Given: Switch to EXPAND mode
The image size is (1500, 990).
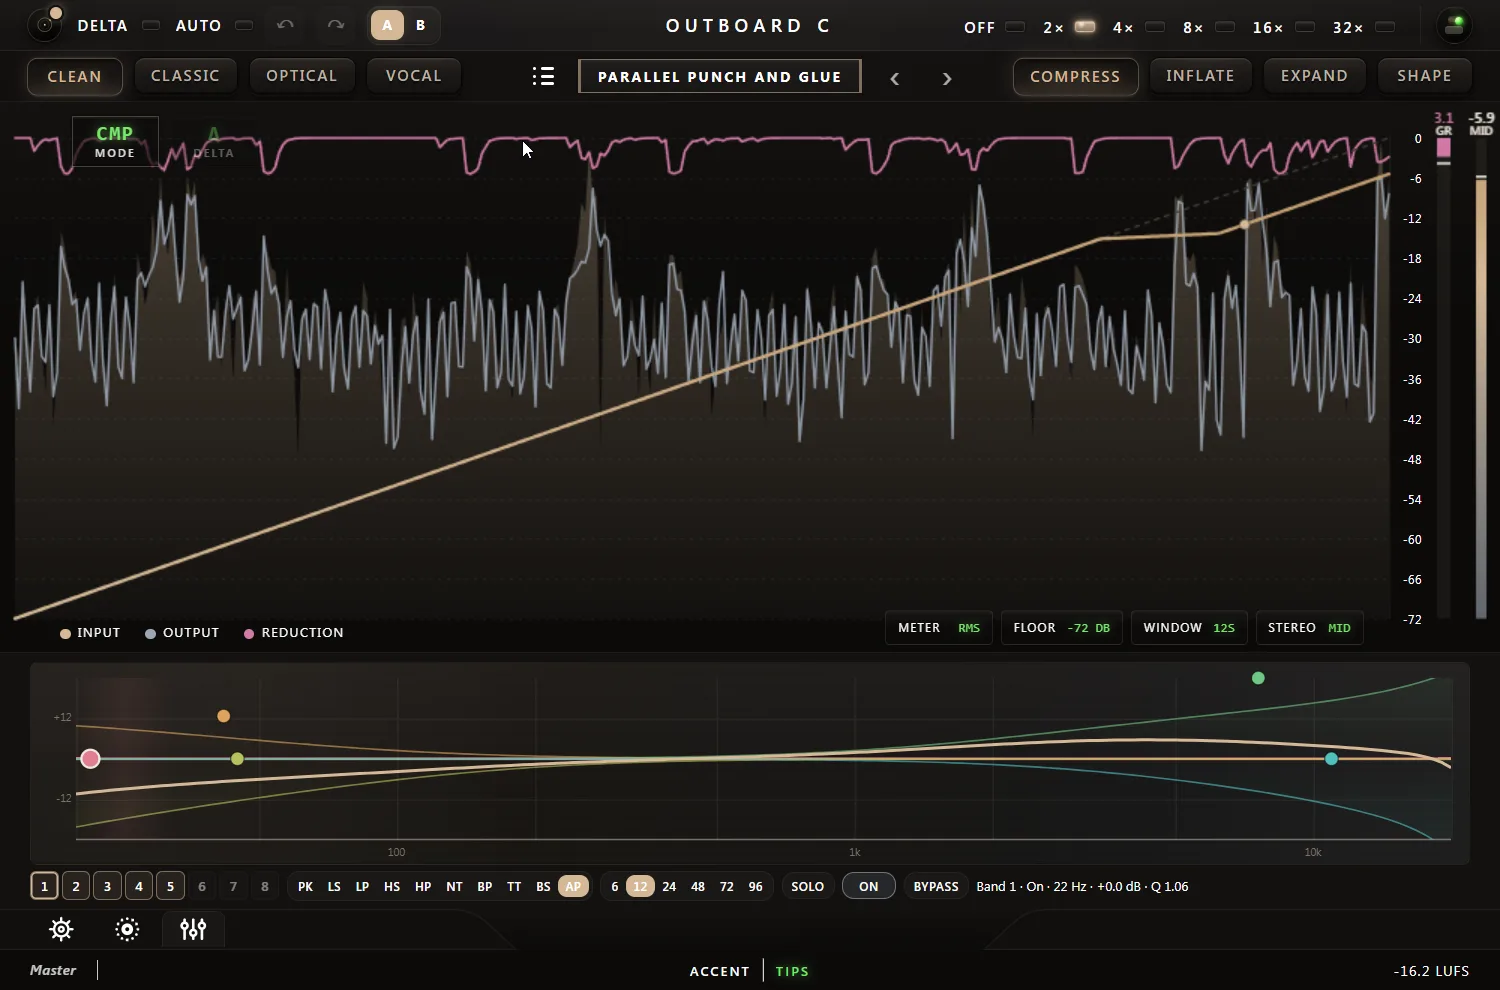Looking at the screenshot, I should pyautogui.click(x=1314, y=76).
